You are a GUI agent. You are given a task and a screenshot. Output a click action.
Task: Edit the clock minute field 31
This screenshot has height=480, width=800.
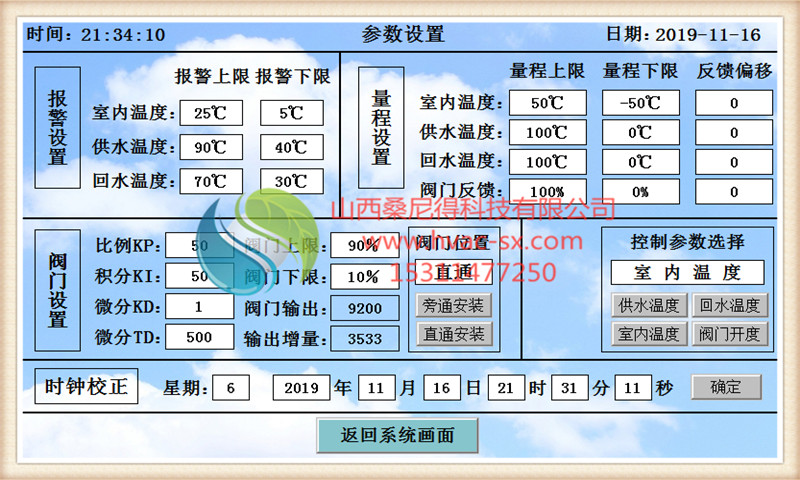click(x=569, y=388)
